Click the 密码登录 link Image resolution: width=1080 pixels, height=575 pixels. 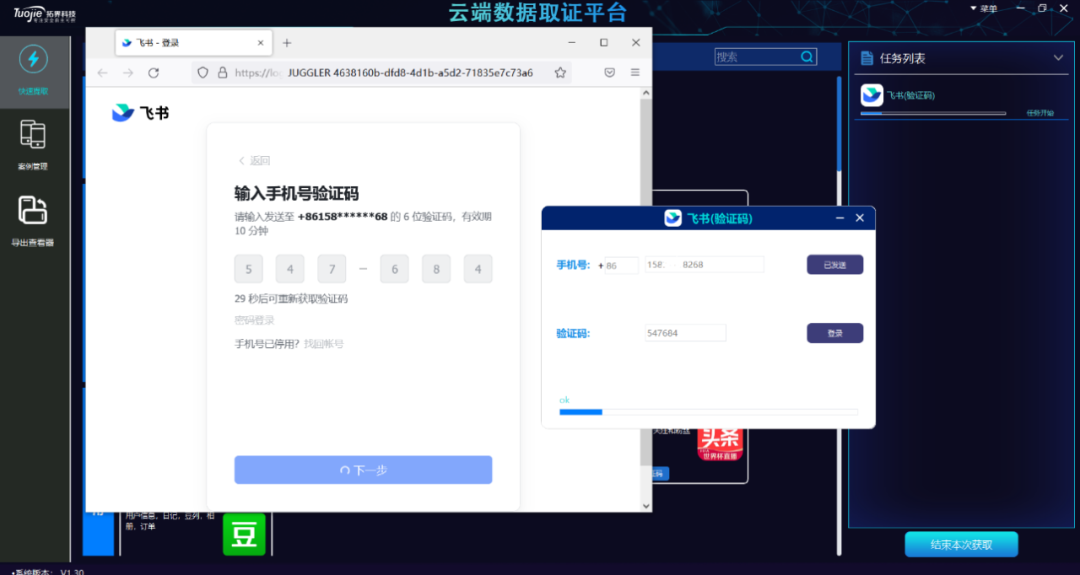pos(255,320)
